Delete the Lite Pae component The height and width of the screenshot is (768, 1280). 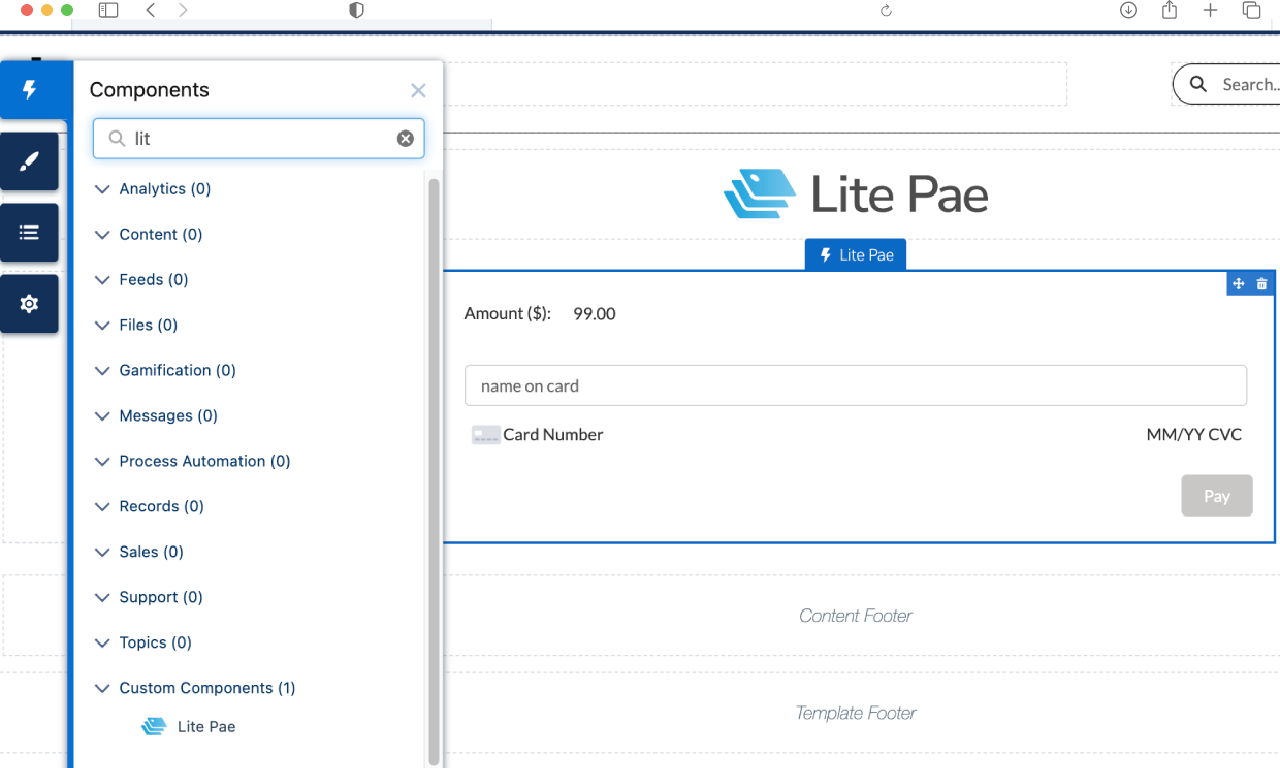tap(1262, 284)
